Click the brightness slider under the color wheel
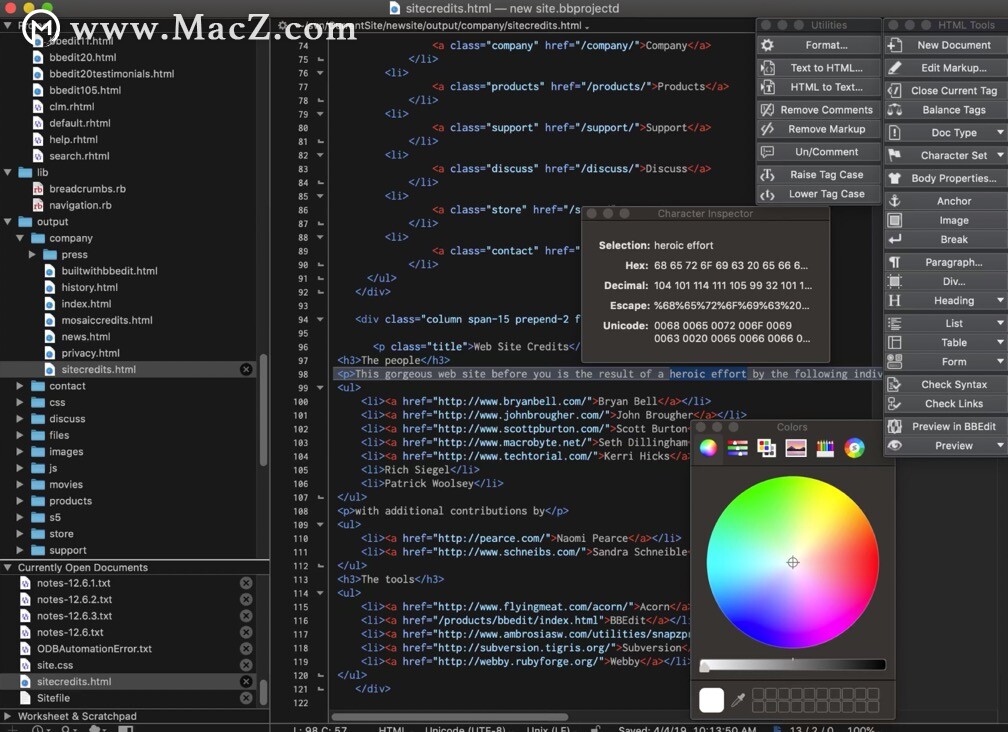The width and height of the screenshot is (1008, 732). 792,665
